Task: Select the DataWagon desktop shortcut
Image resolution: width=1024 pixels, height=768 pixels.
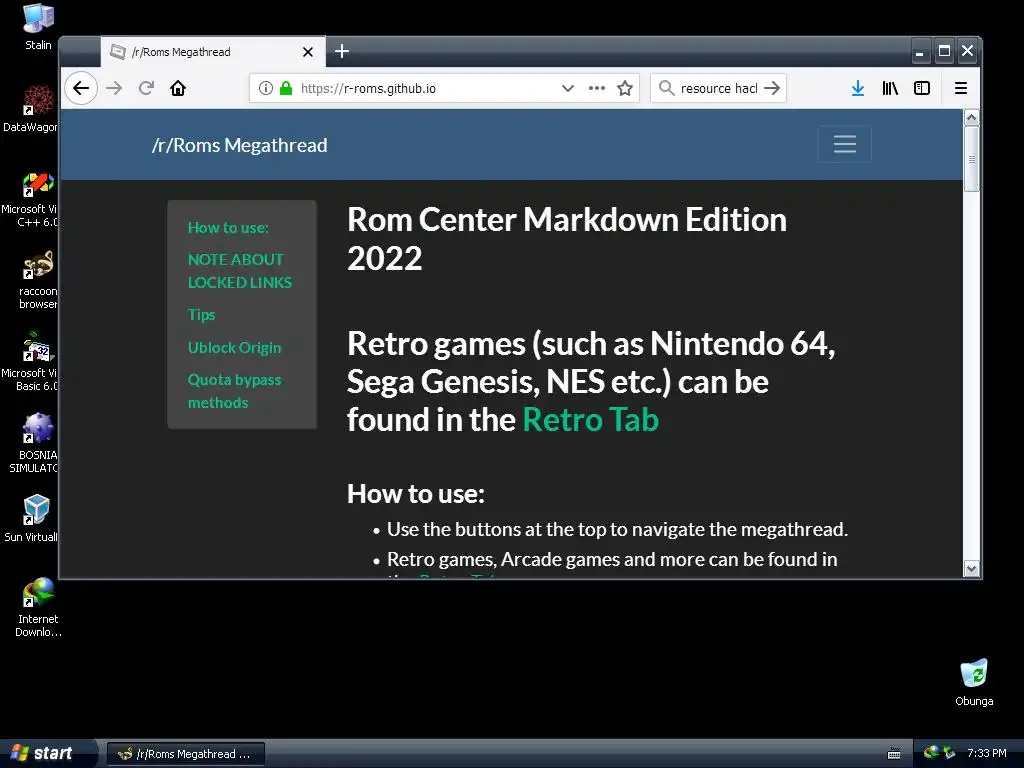Action: (x=30, y=108)
